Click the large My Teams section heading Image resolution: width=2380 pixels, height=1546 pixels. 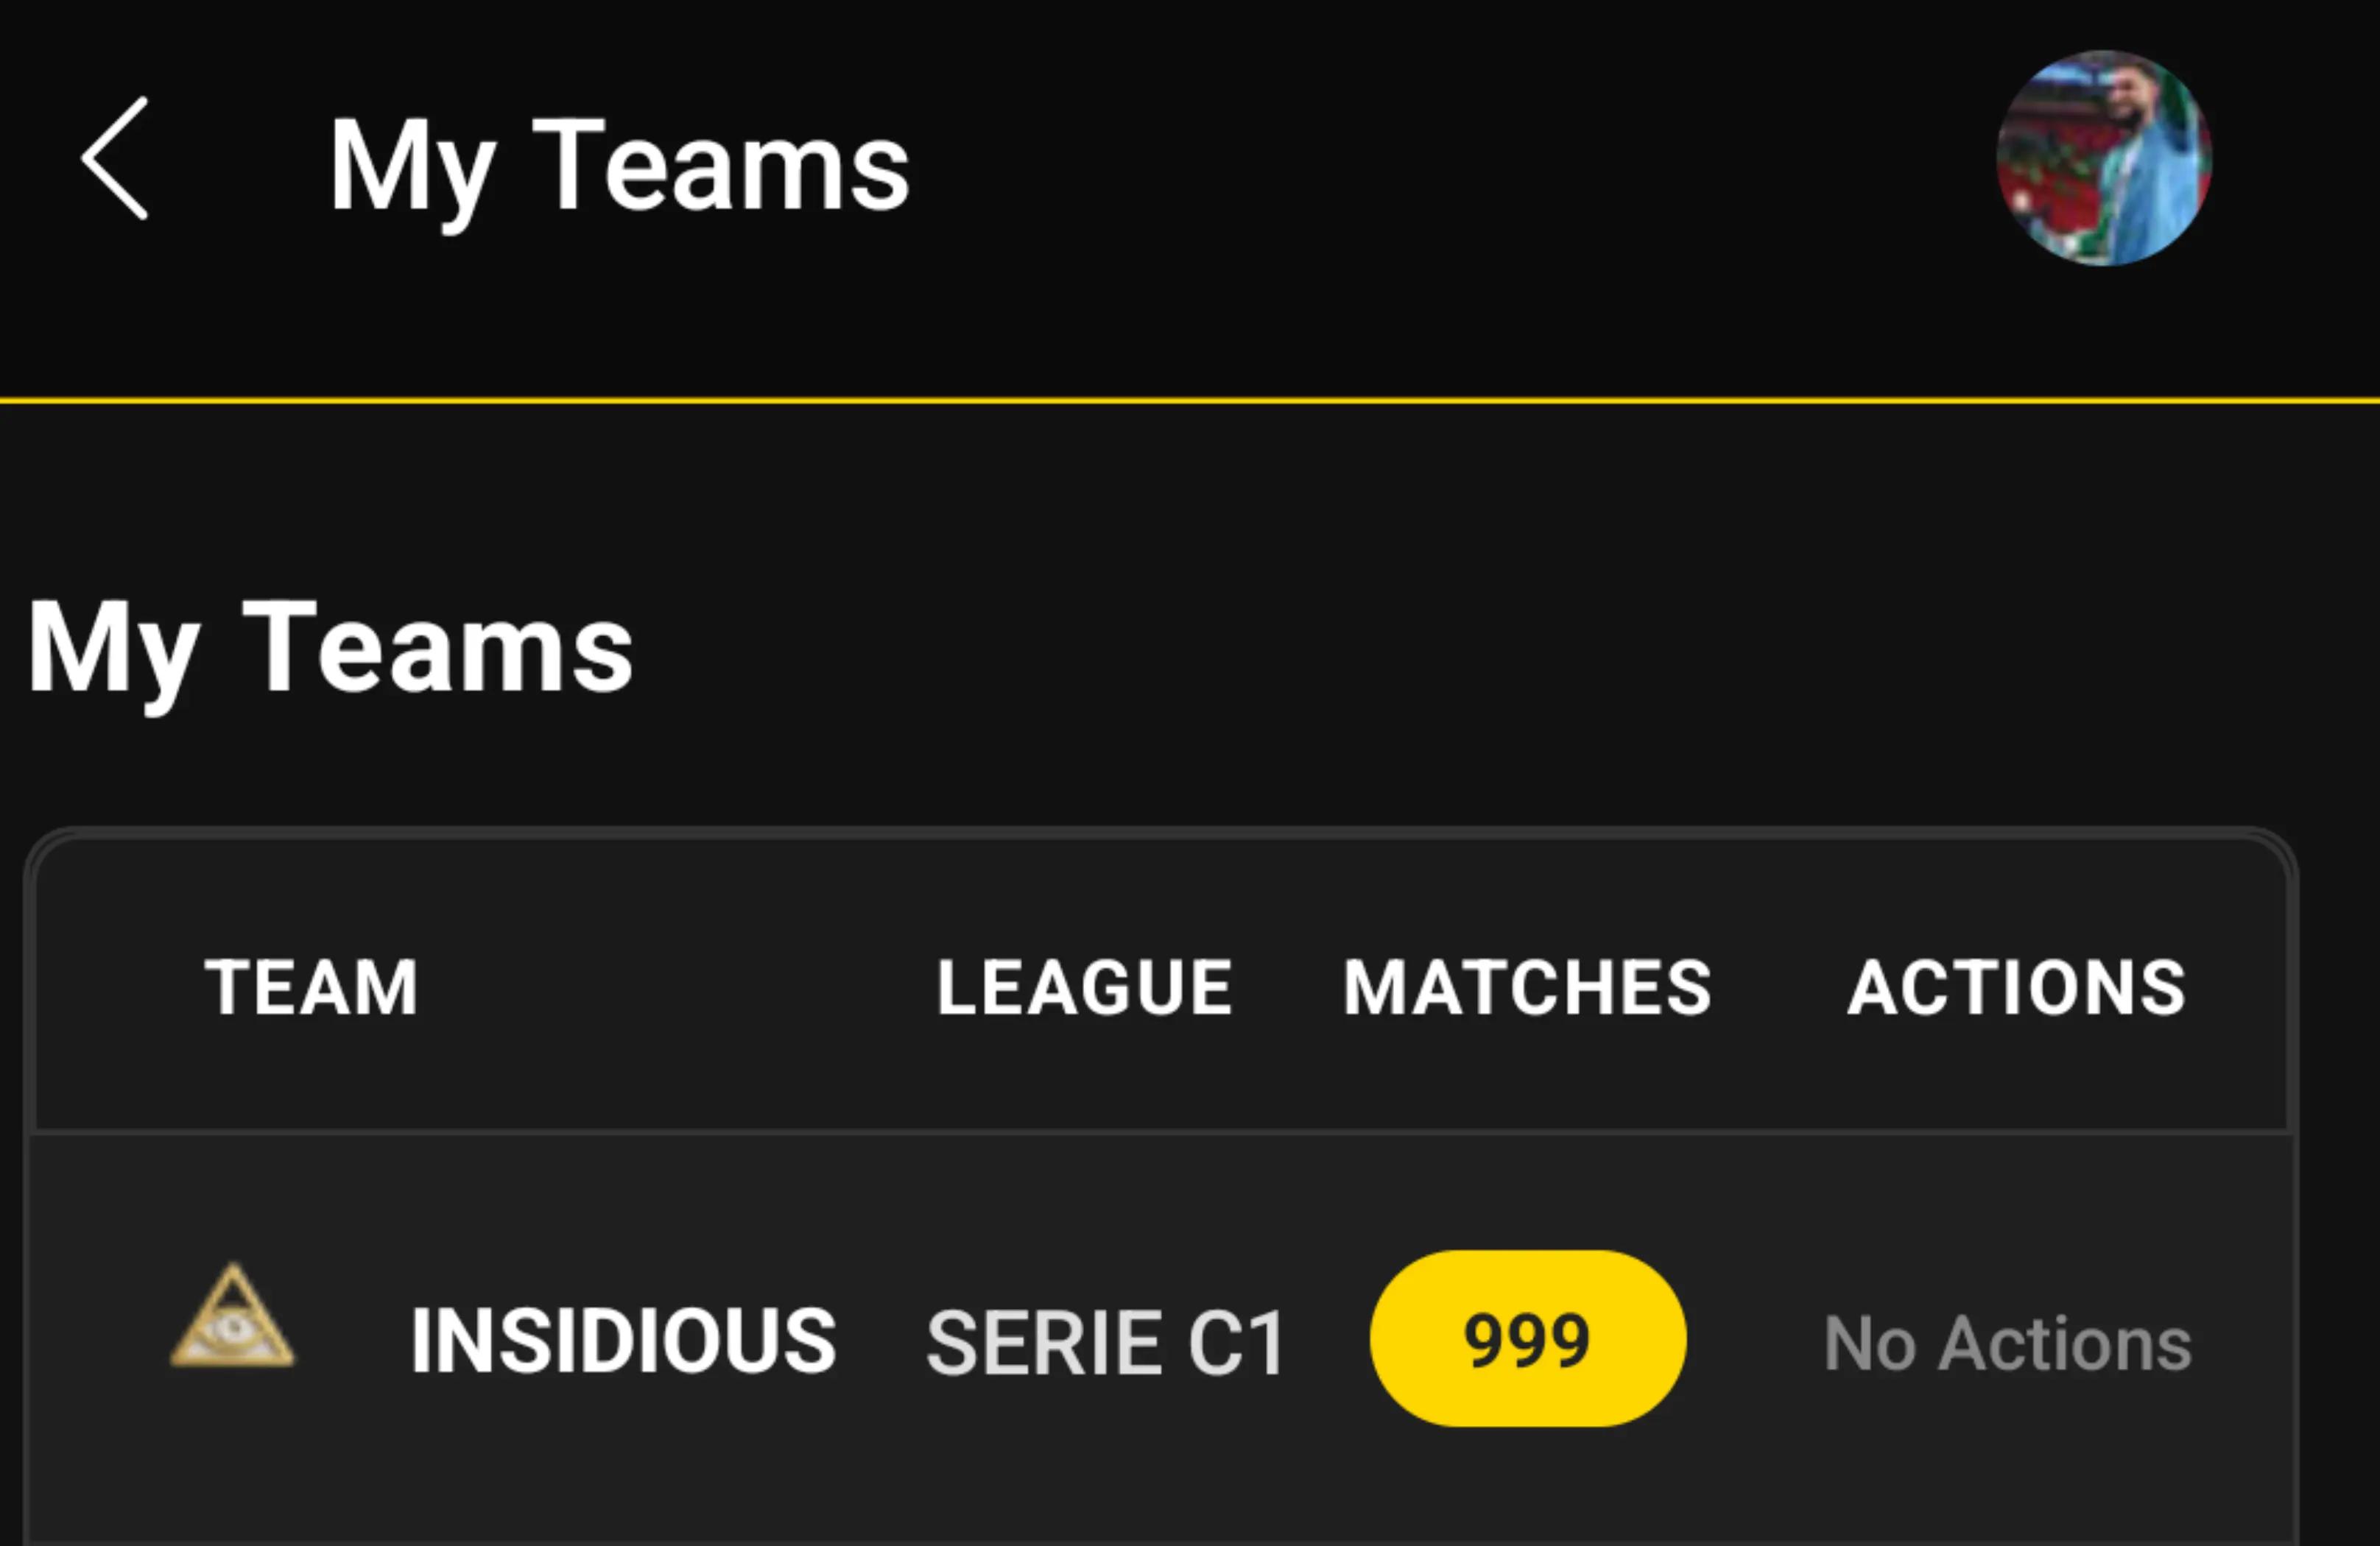click(330, 648)
